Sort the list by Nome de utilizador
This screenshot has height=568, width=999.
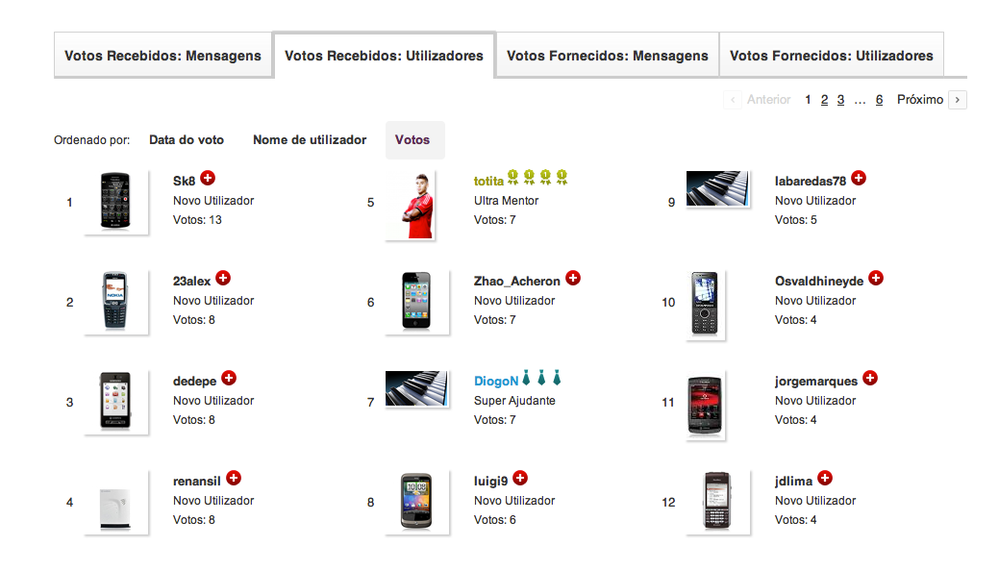click(310, 140)
